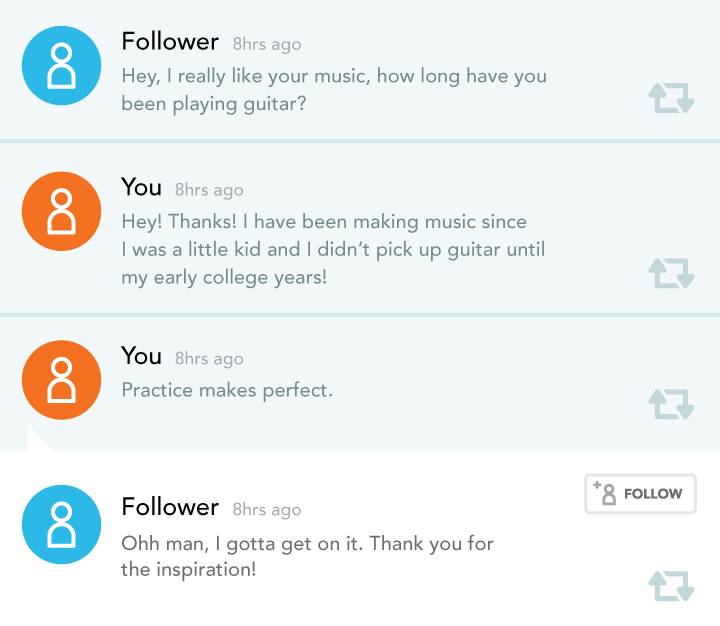Click the timestamp on "Practice makes perfect"

click(x=209, y=359)
